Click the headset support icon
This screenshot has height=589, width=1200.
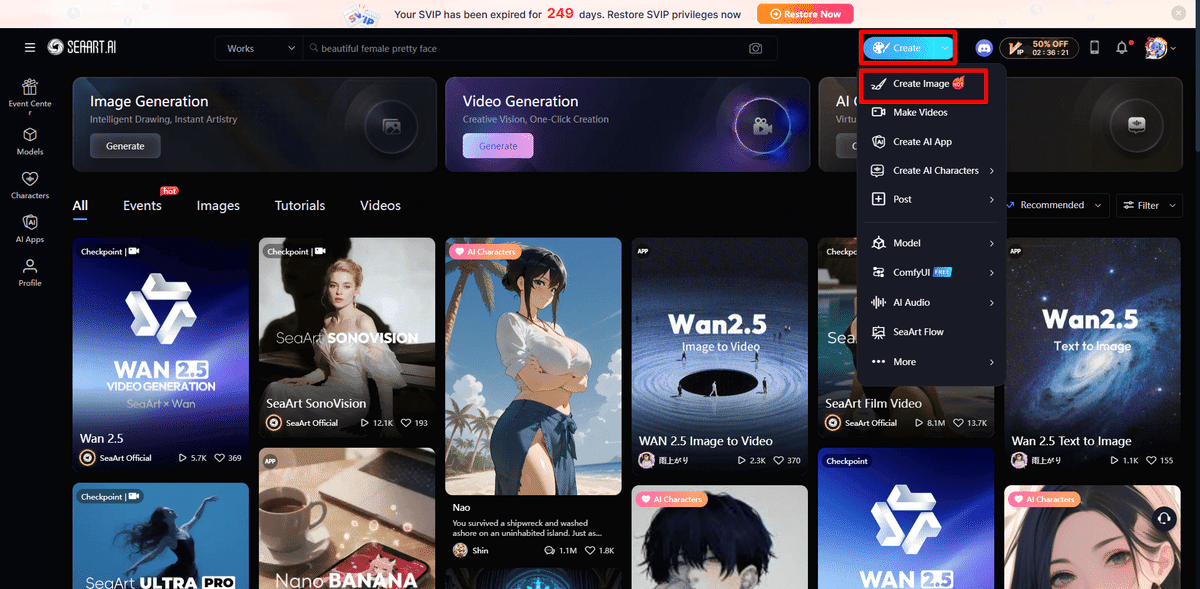click(x=1163, y=518)
